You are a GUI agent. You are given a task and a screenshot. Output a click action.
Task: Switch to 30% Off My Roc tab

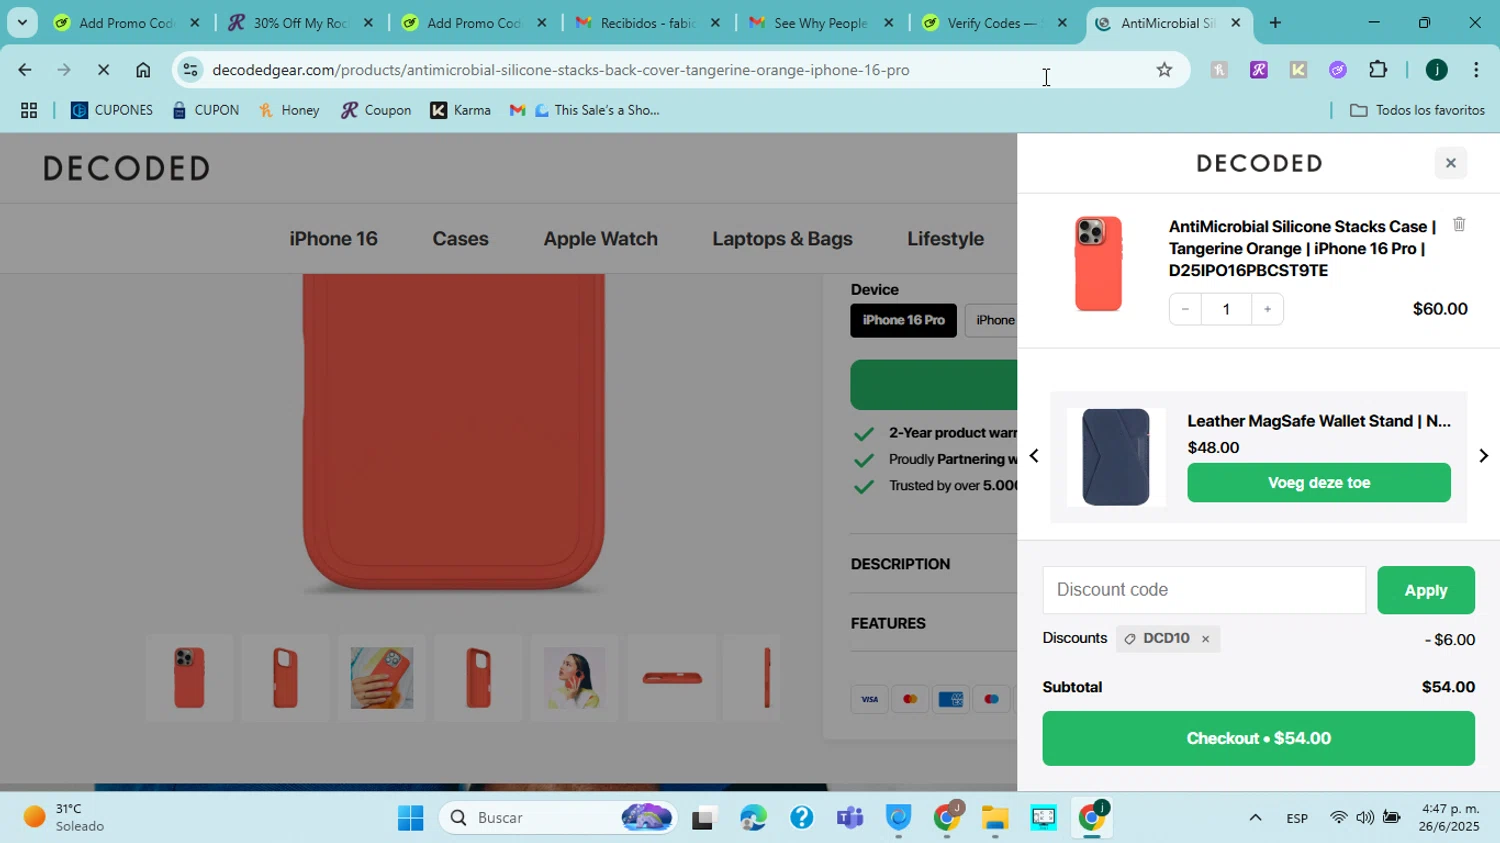click(301, 23)
